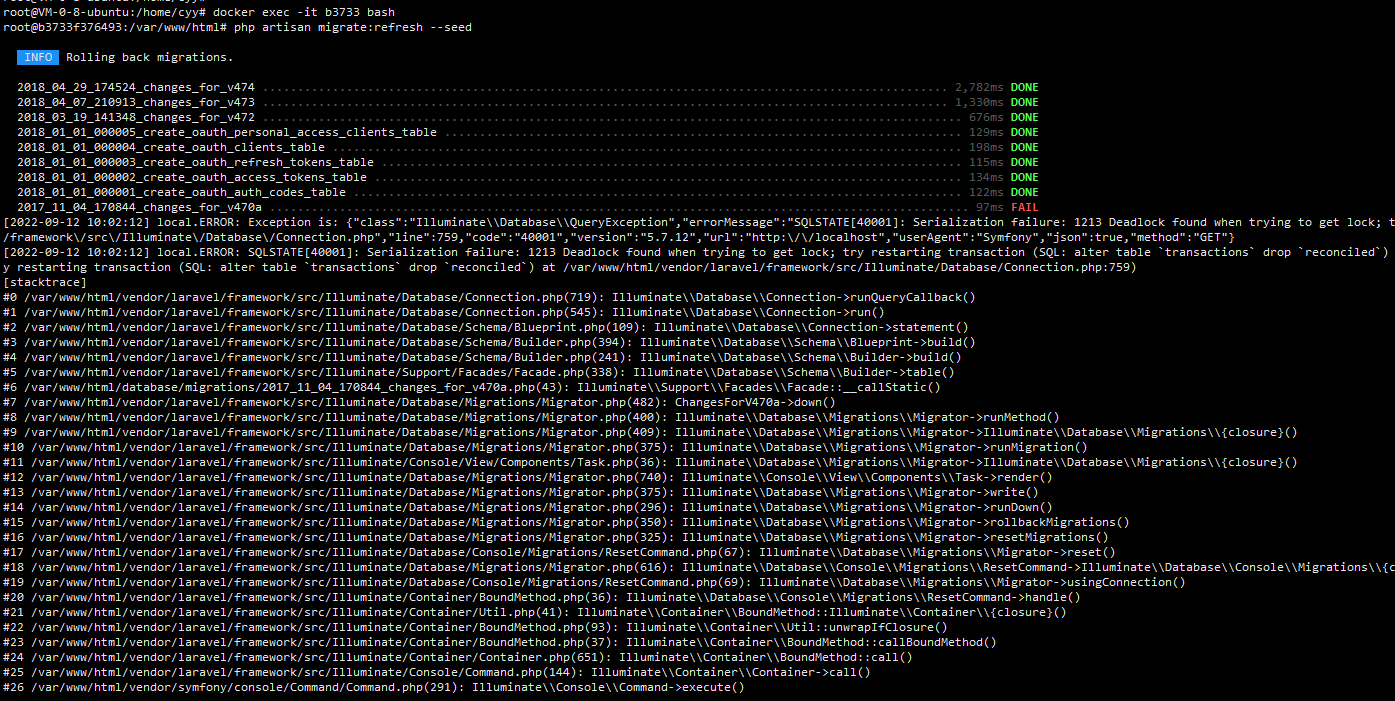
Task: Click DONE status for create_oauth_auth_codes_table
Action: tap(1024, 192)
